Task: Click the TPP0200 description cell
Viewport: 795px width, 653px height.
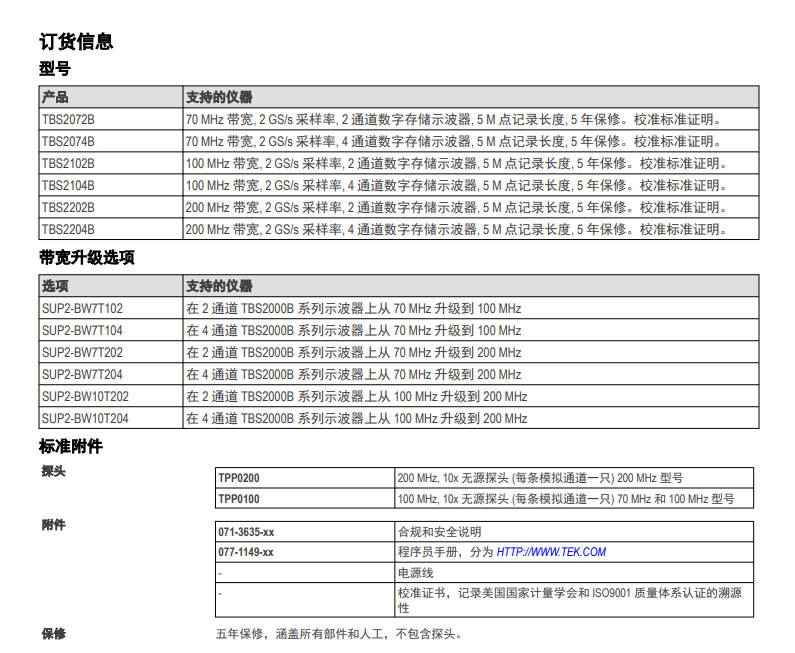Action: click(574, 478)
